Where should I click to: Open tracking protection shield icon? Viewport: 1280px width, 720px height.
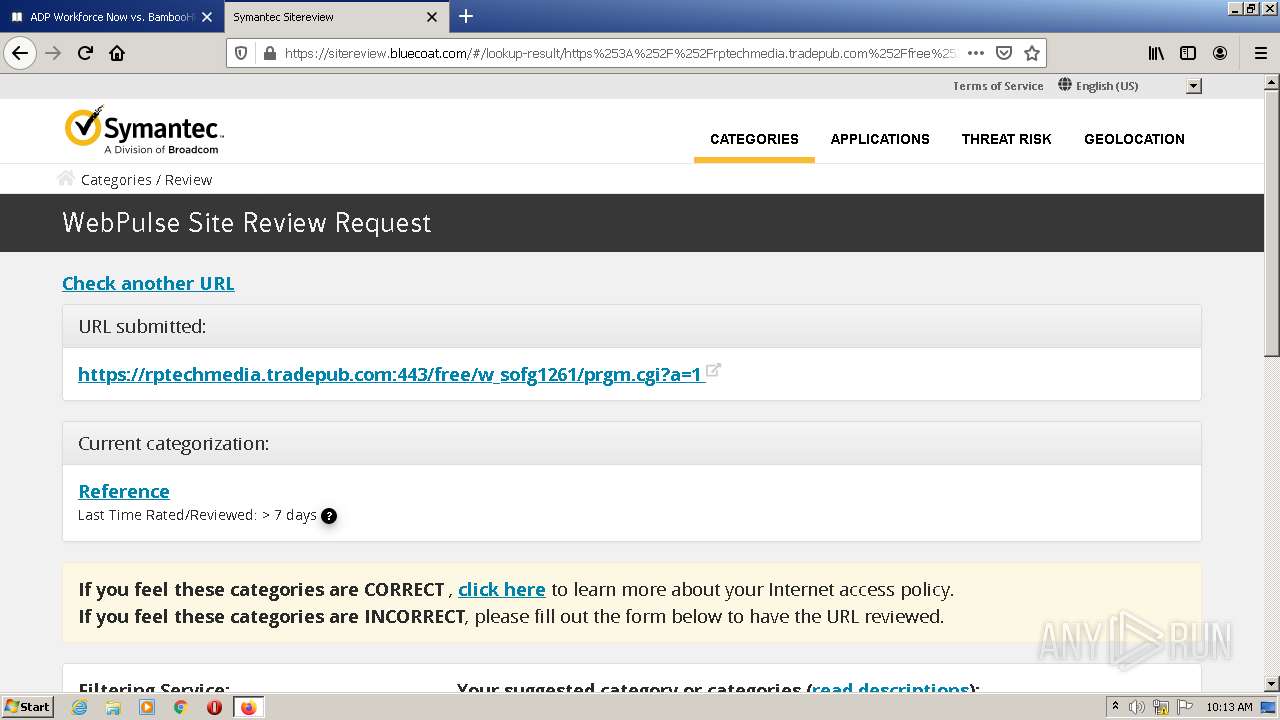coord(241,53)
